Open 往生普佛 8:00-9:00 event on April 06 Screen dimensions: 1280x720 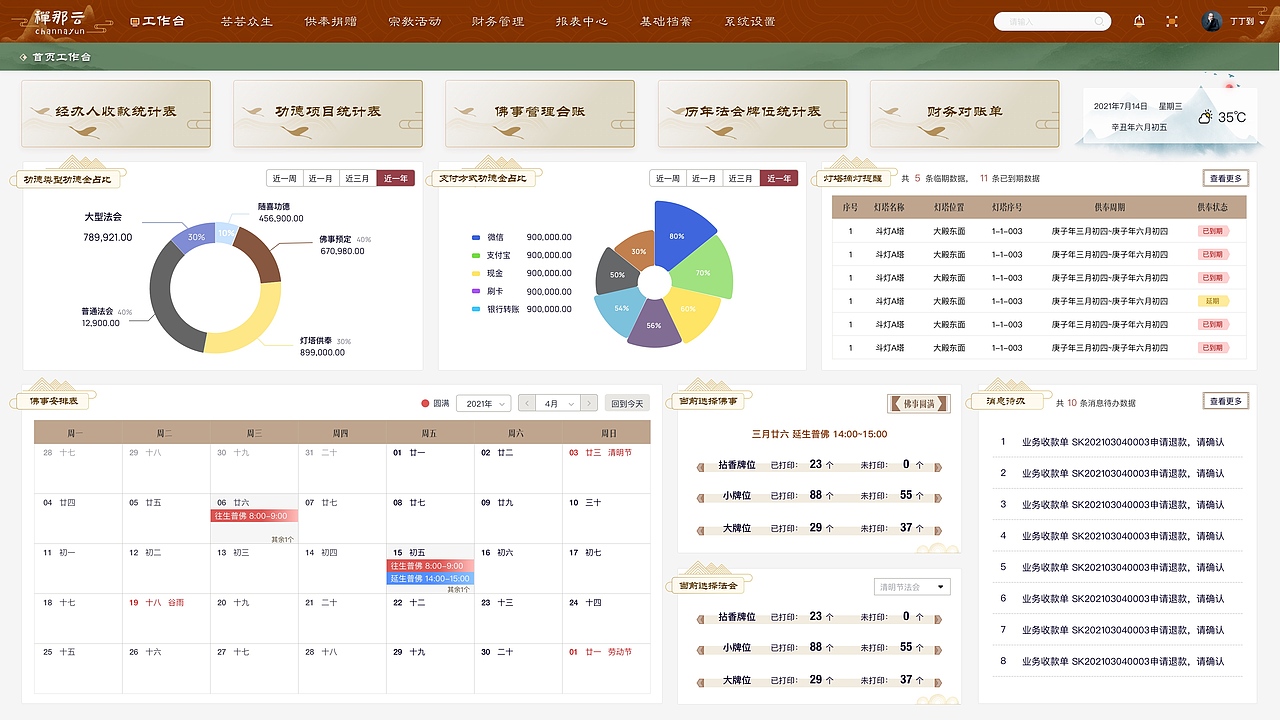(x=254, y=516)
